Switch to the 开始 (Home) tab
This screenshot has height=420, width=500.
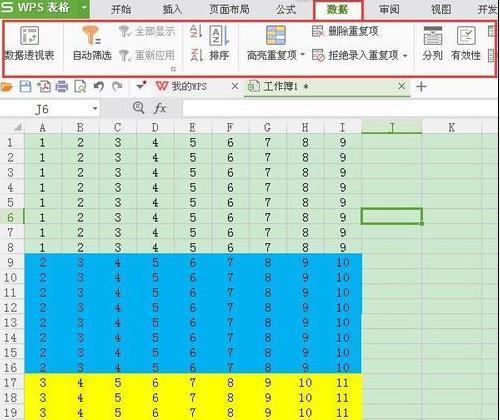(121, 9)
